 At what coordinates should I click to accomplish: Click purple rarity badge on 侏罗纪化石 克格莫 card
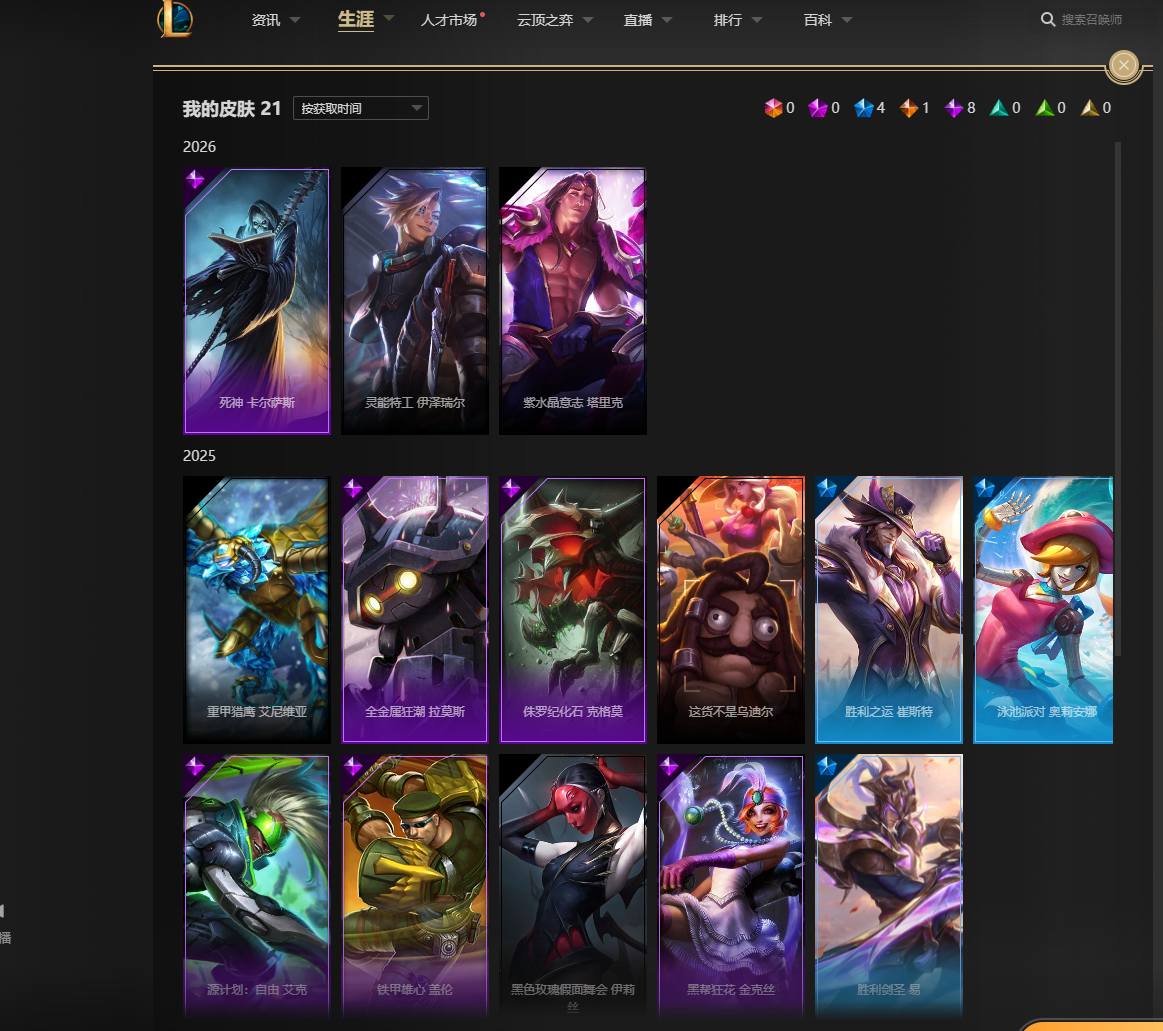tap(511, 487)
